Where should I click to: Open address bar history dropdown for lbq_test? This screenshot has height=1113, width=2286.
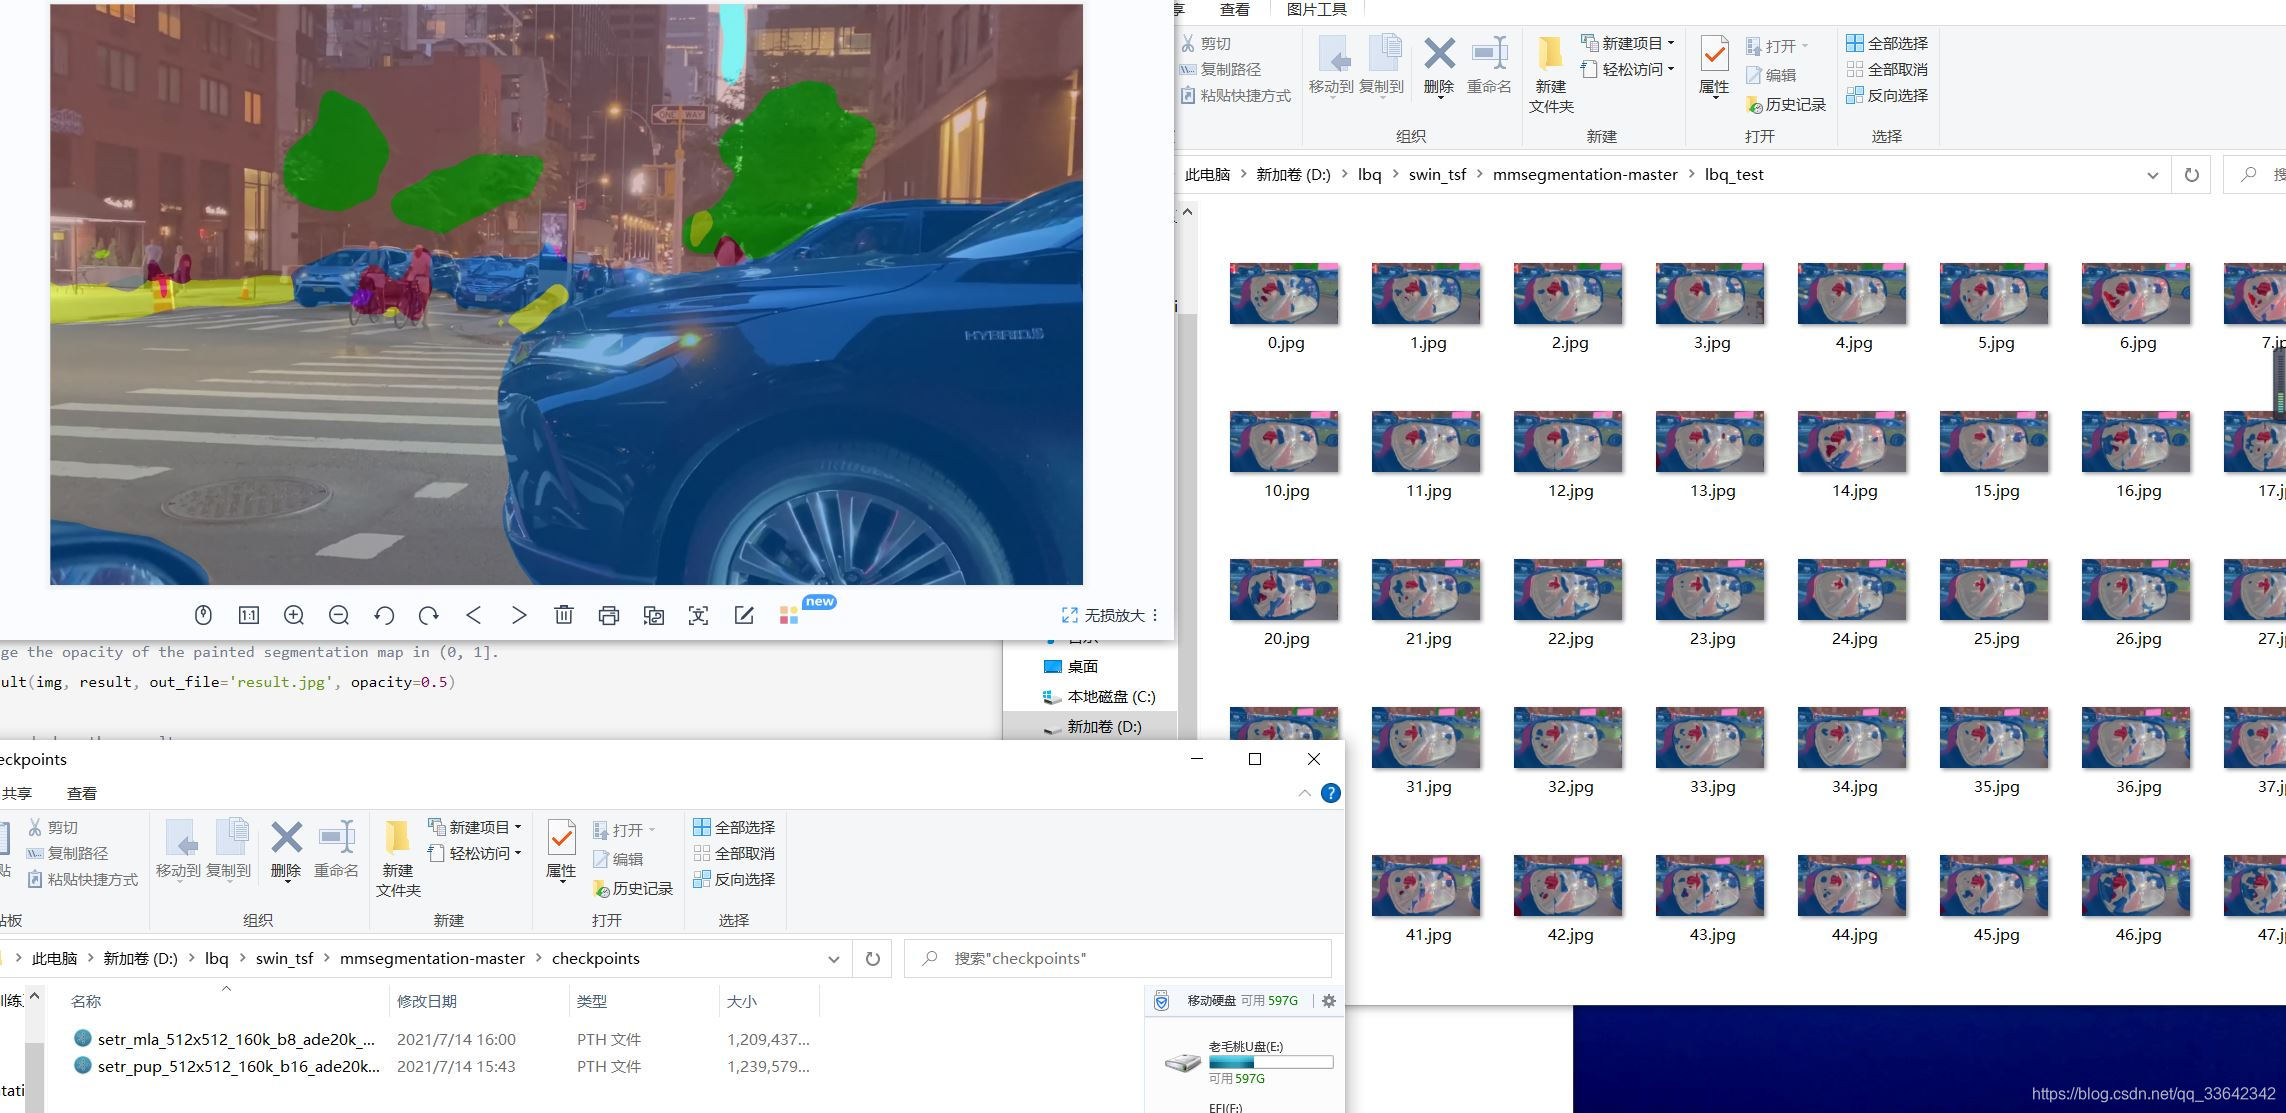click(x=2152, y=175)
